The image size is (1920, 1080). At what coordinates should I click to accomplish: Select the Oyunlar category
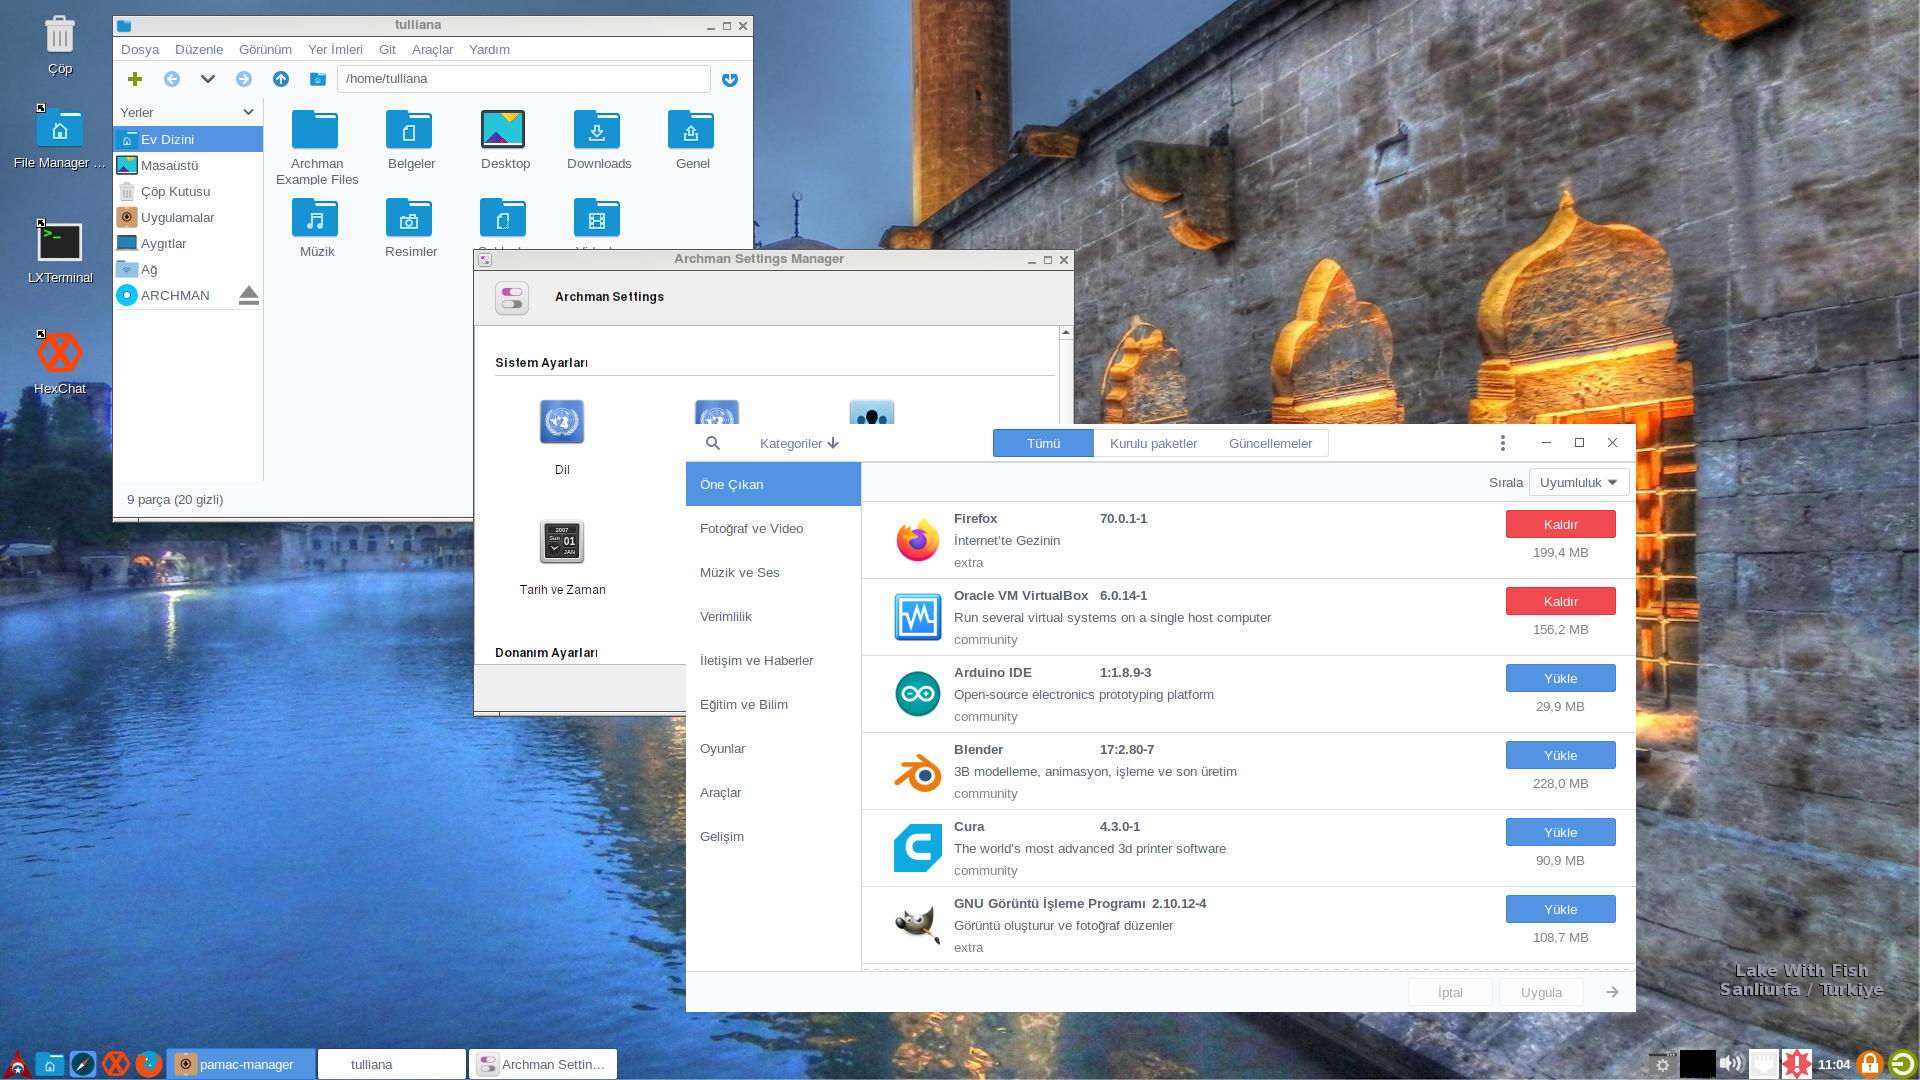click(773, 748)
